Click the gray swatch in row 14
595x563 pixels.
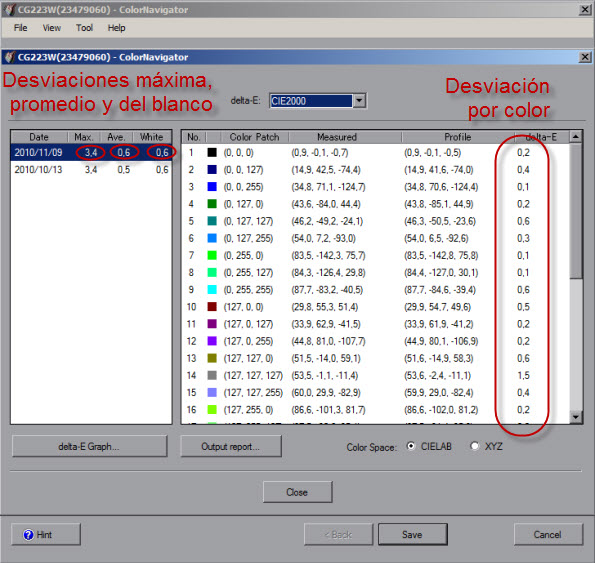coord(212,376)
